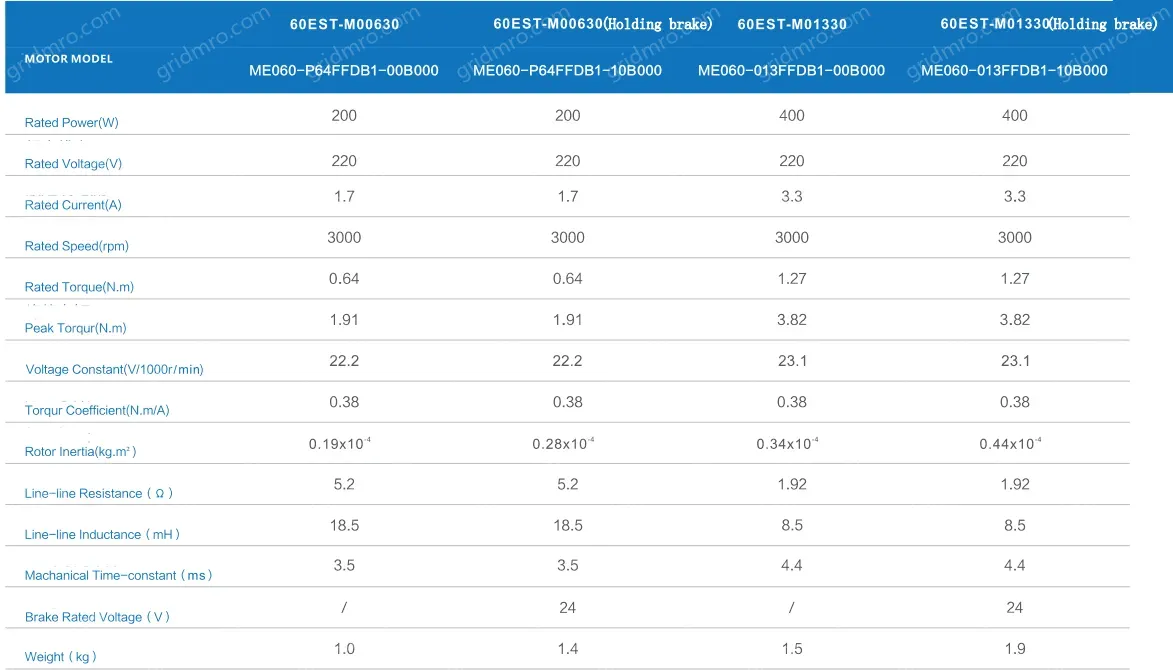Select the Rated Voltage(V) row label
This screenshot has width=1173, height=670.
pyautogui.click(x=73, y=164)
